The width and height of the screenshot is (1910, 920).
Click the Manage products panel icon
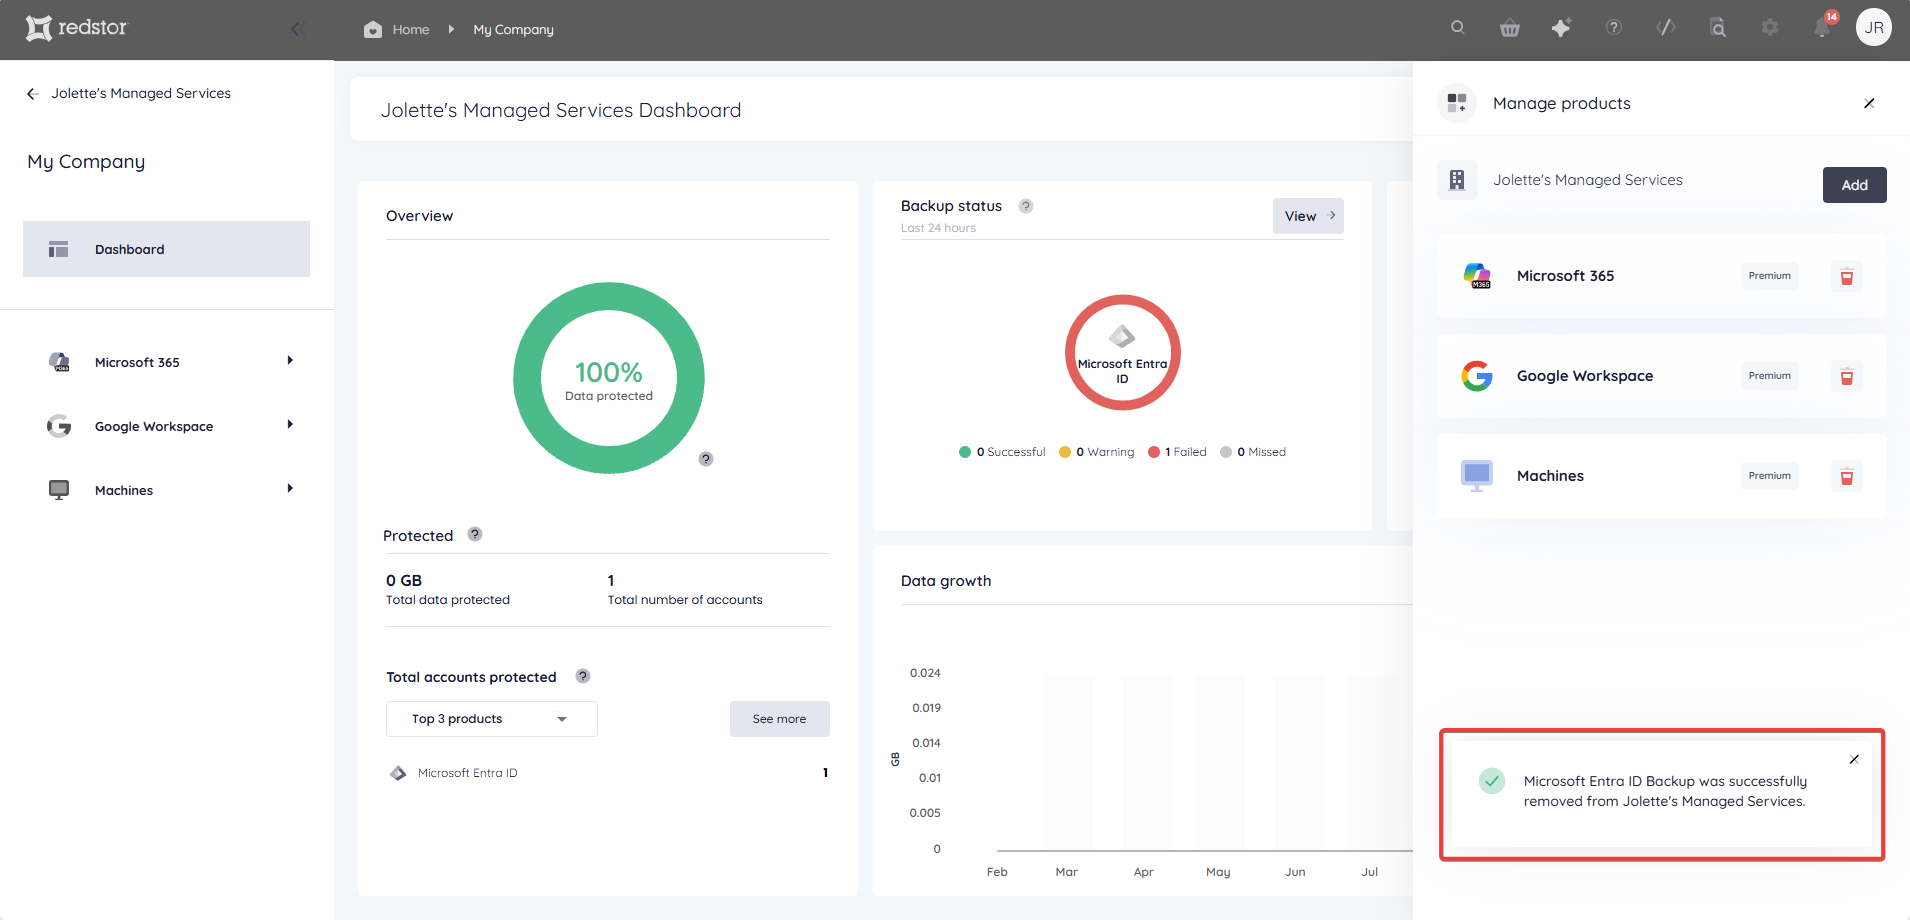[x=1457, y=103]
